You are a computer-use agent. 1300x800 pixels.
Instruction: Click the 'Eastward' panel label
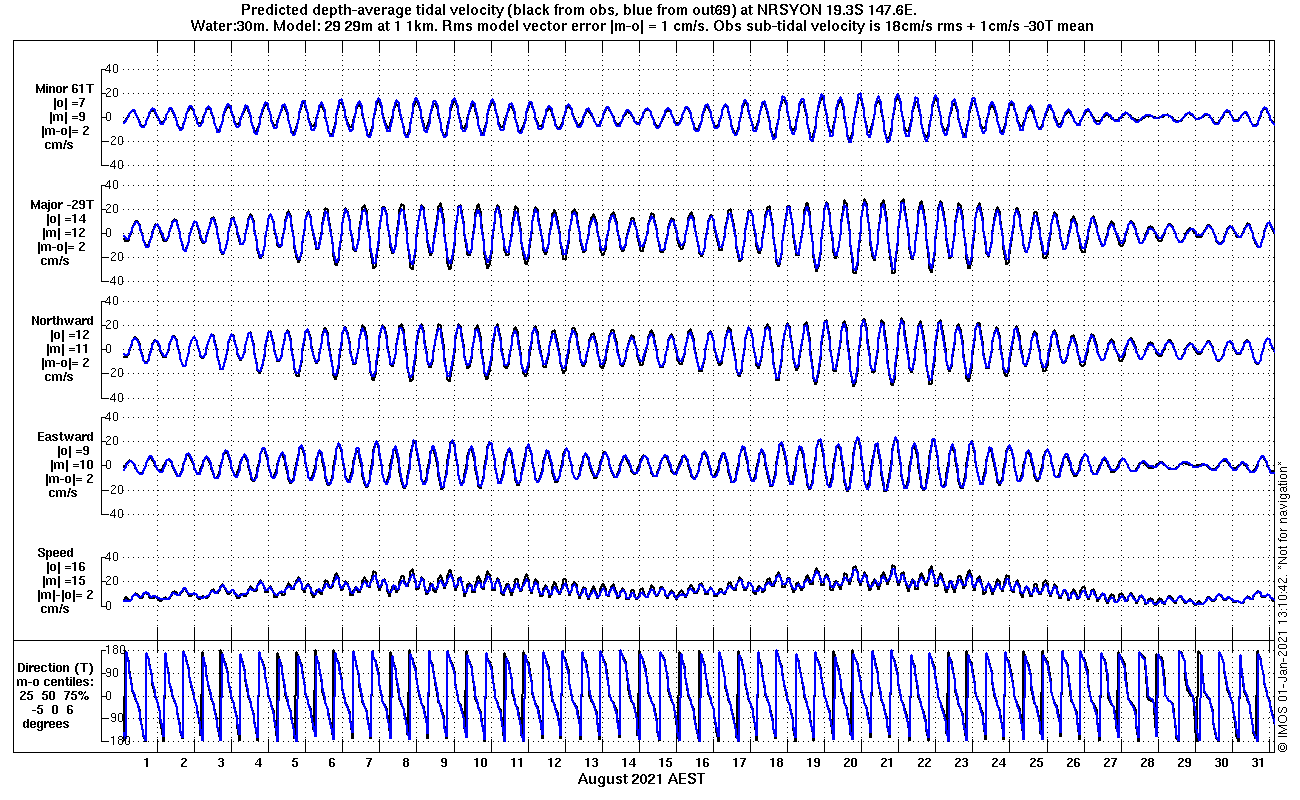65,437
